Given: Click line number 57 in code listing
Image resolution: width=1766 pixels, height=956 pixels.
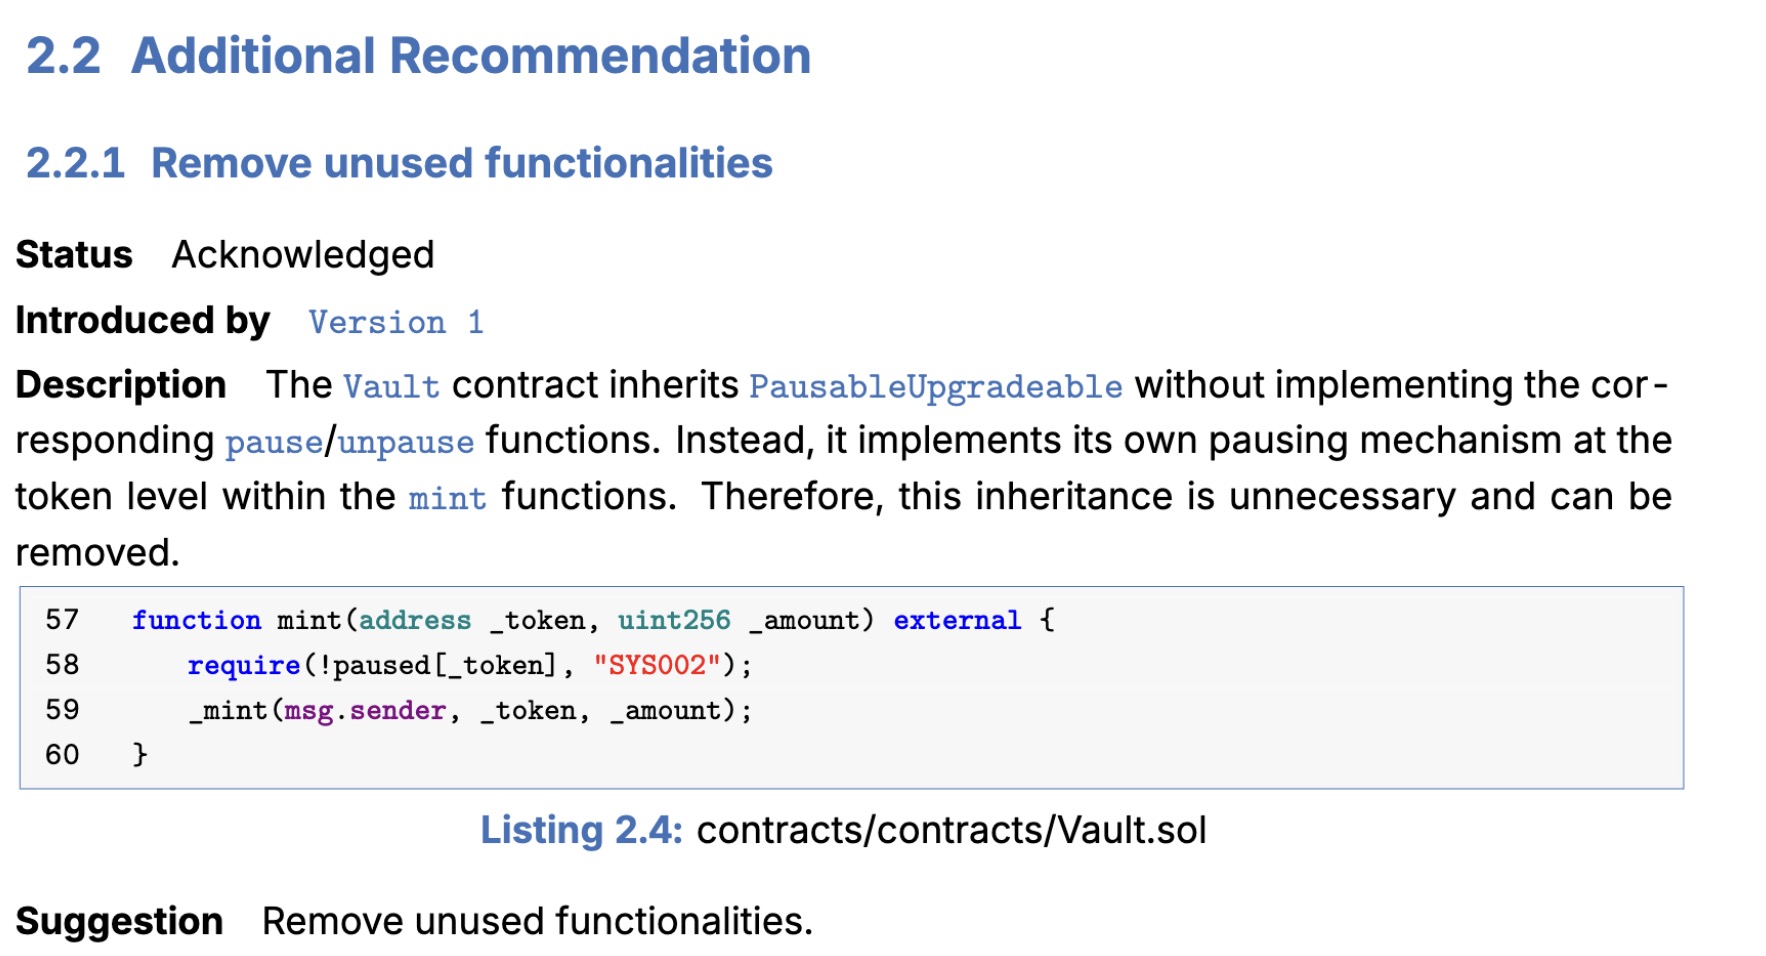Looking at the screenshot, I should click(62, 620).
